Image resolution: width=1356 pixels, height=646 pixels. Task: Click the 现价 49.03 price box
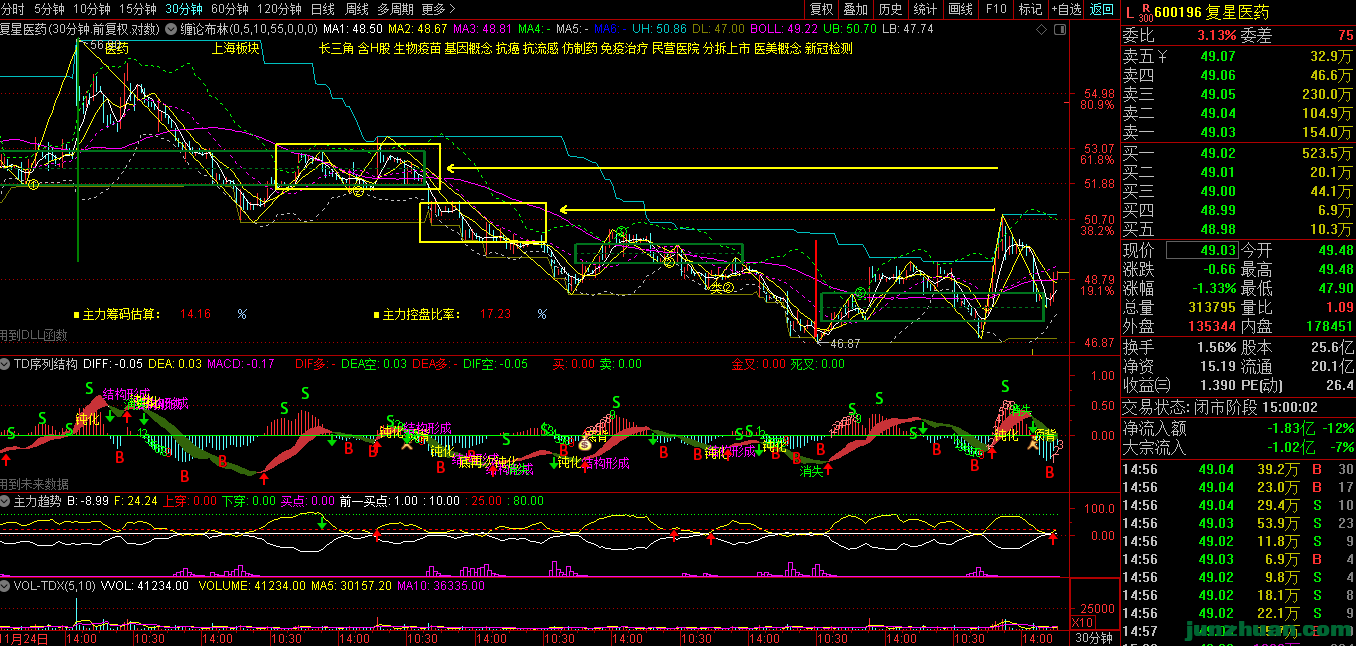tap(1203, 251)
